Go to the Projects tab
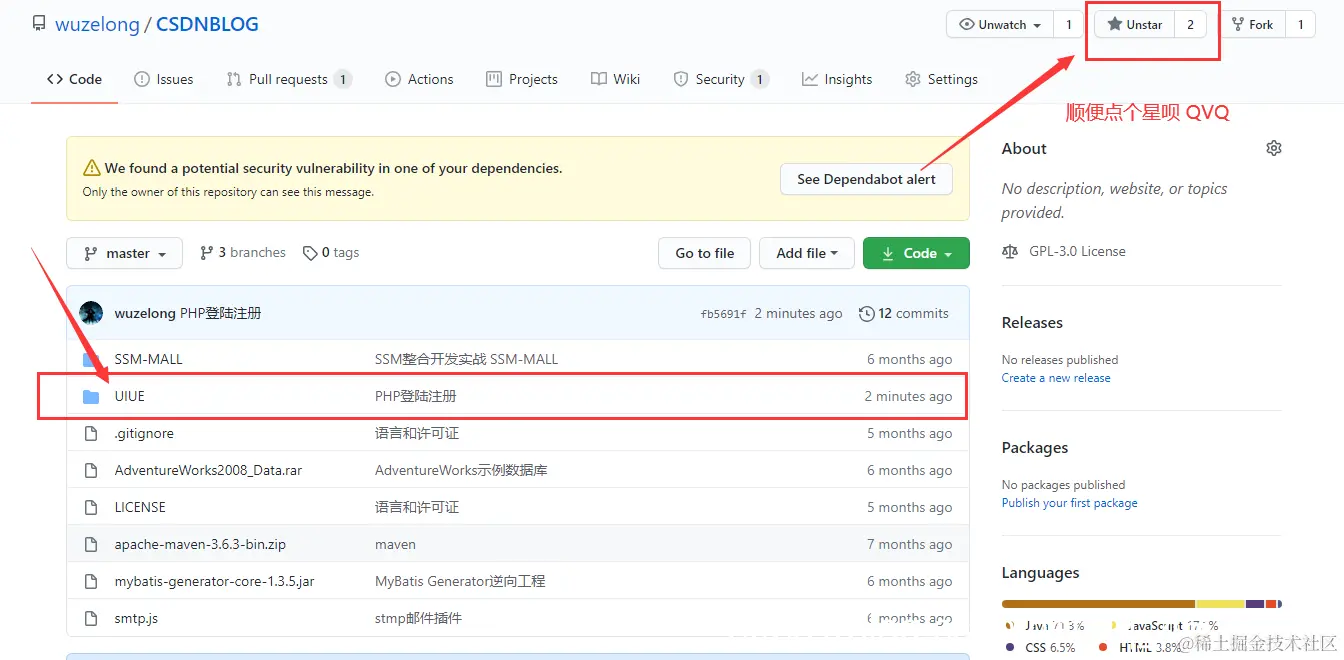 [x=522, y=79]
